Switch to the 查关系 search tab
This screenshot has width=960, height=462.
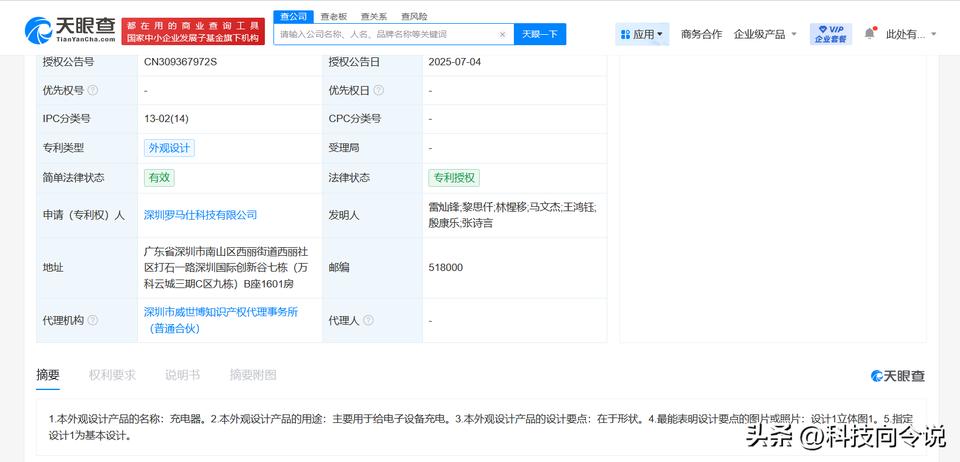pyautogui.click(x=374, y=17)
